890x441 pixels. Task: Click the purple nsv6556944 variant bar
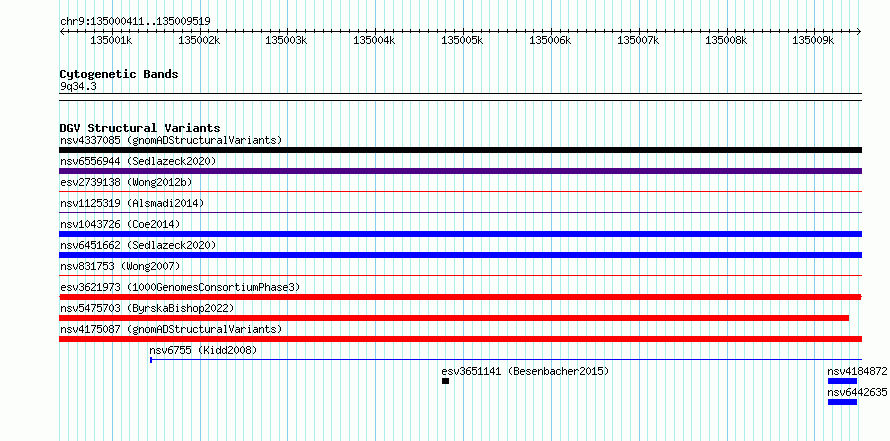(x=460, y=171)
